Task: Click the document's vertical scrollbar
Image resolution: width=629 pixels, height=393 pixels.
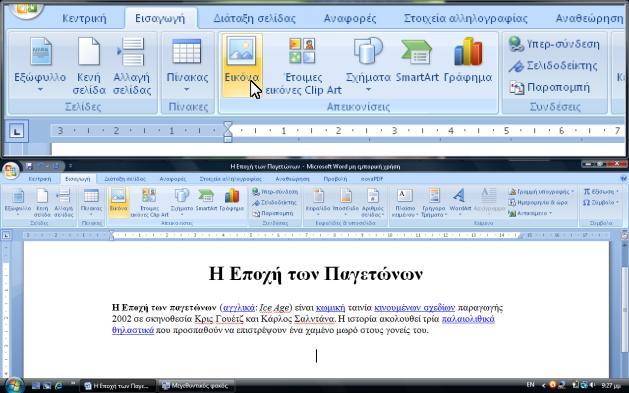Action: (x=625, y=309)
